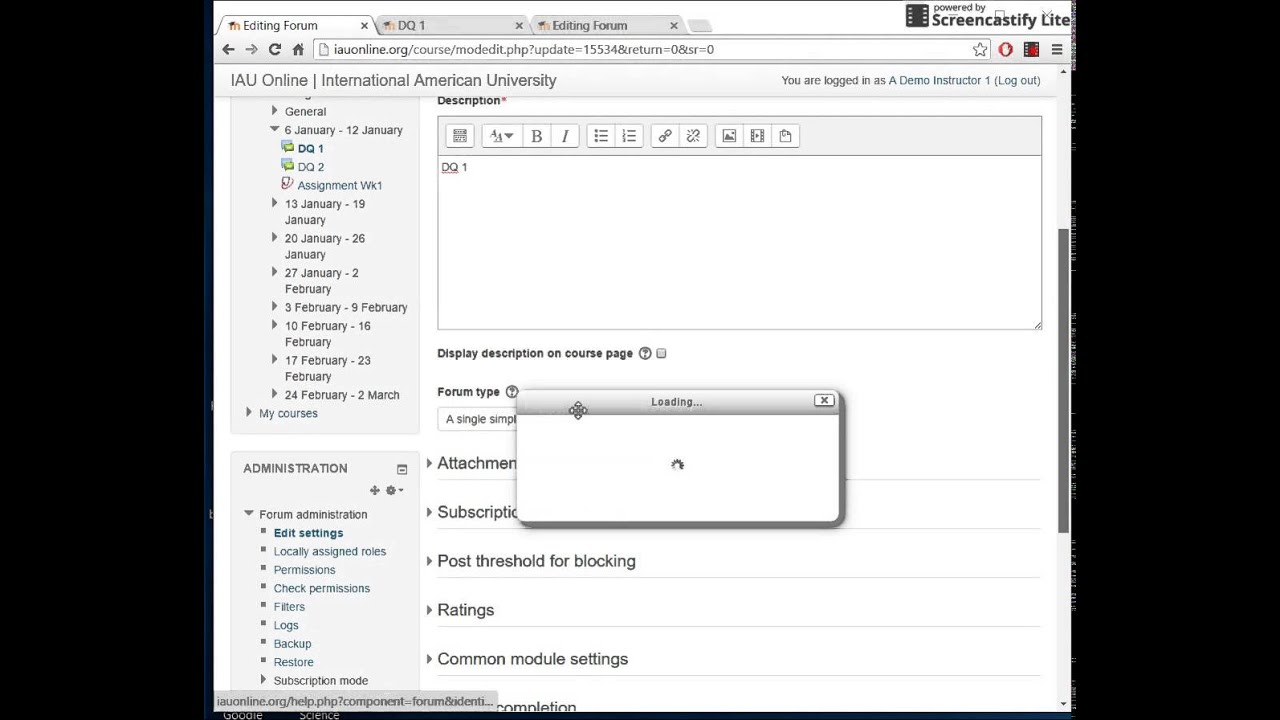1280x720 pixels.
Task: Open the Edit settings link
Action: point(308,533)
